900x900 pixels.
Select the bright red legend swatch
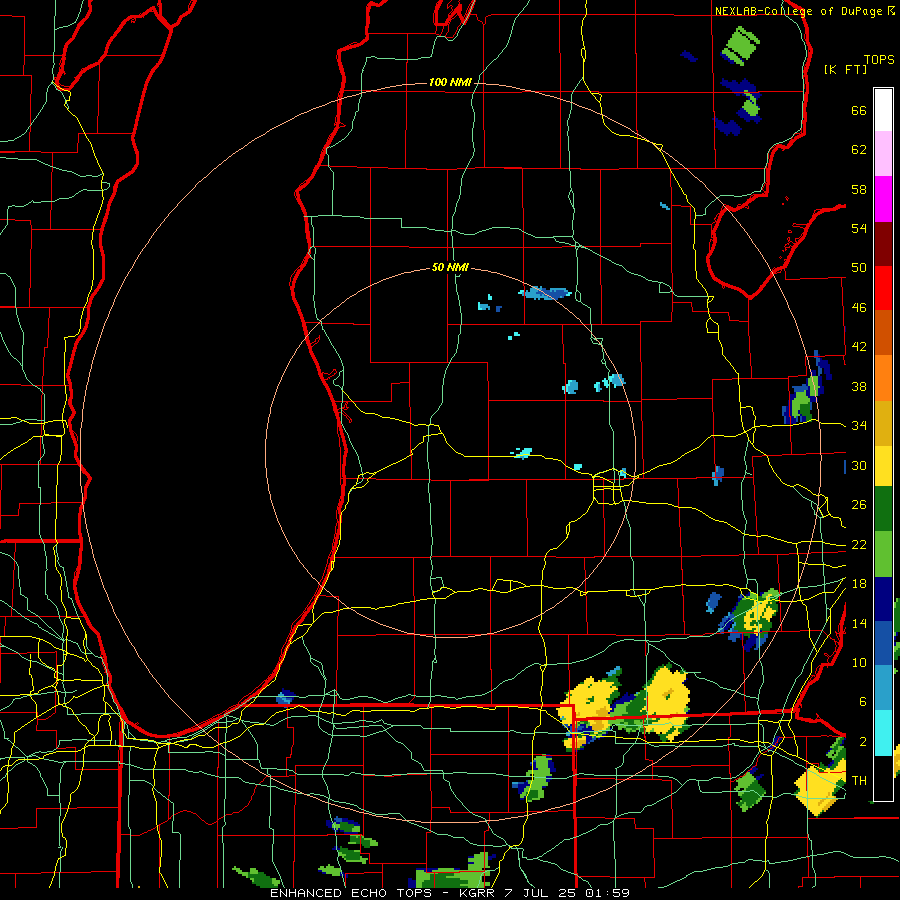[883, 289]
